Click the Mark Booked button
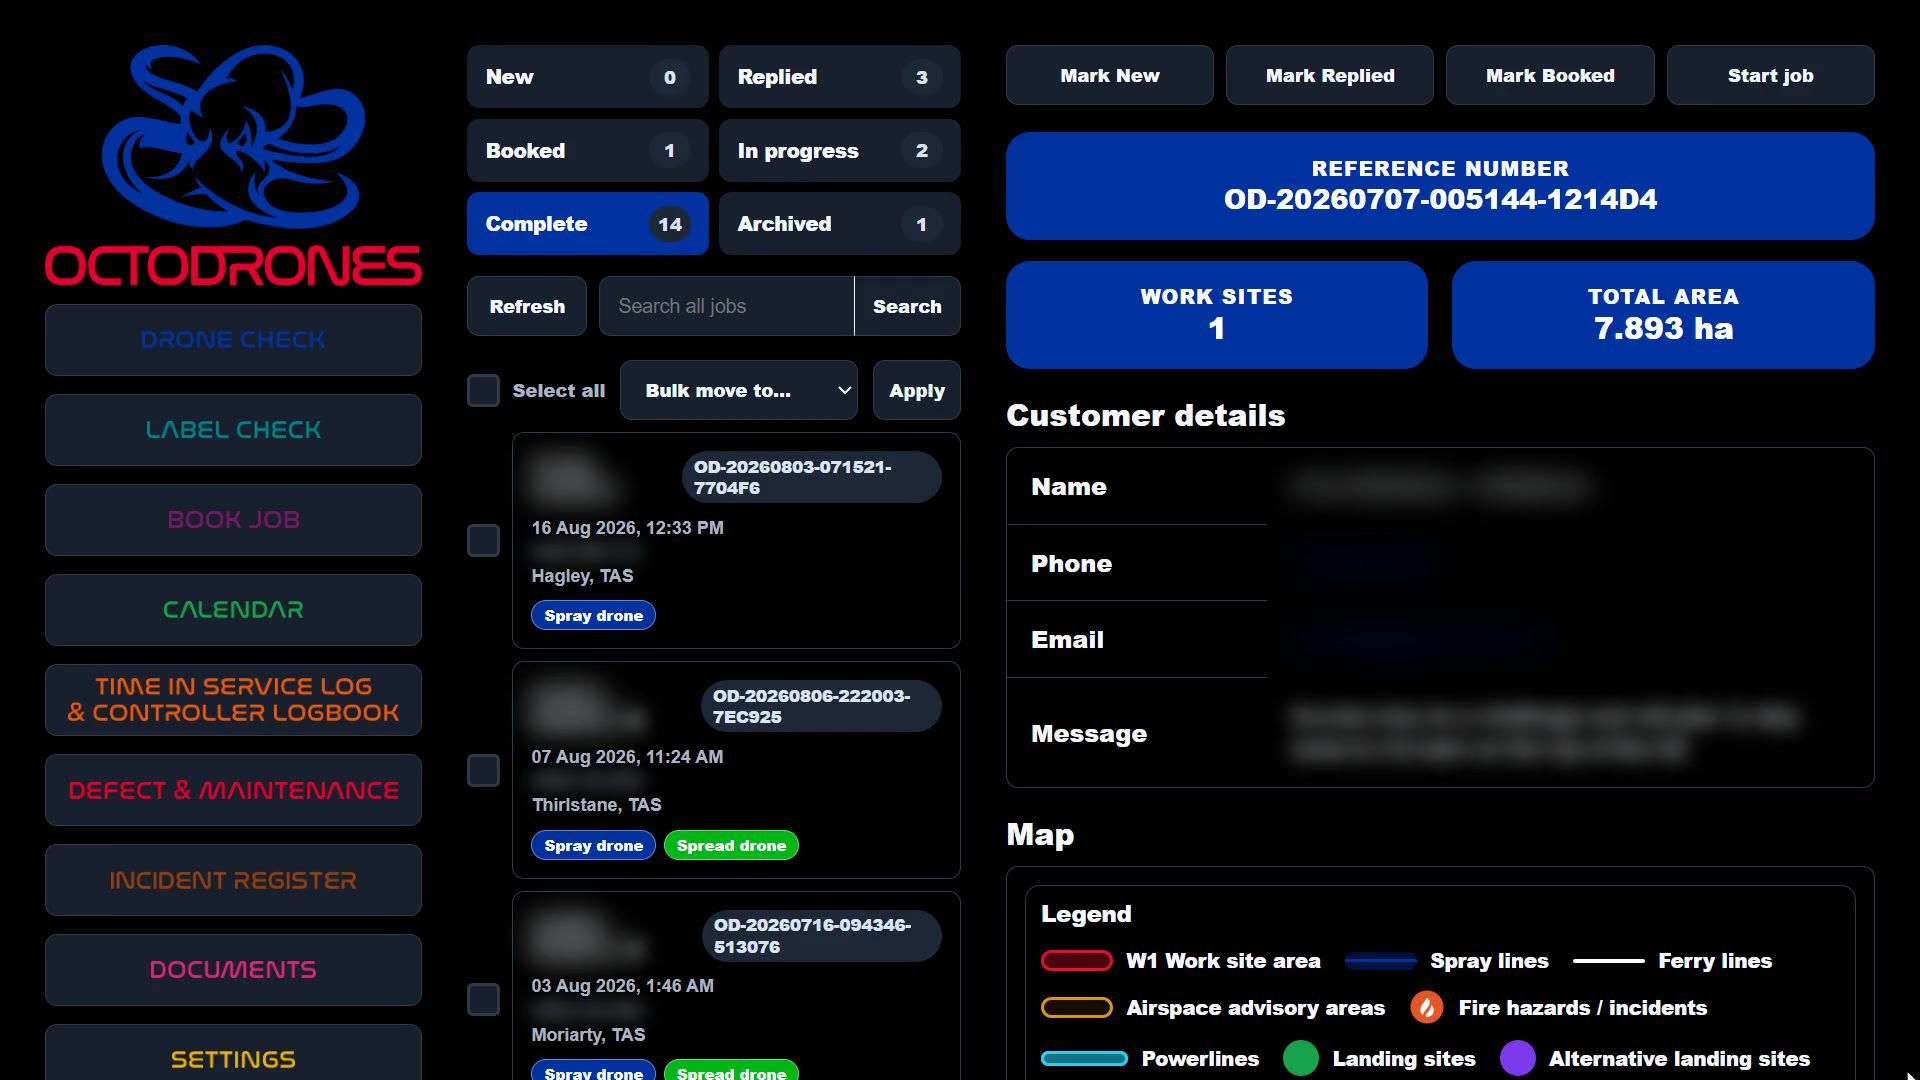The height and width of the screenshot is (1080, 1920). 1549,75
